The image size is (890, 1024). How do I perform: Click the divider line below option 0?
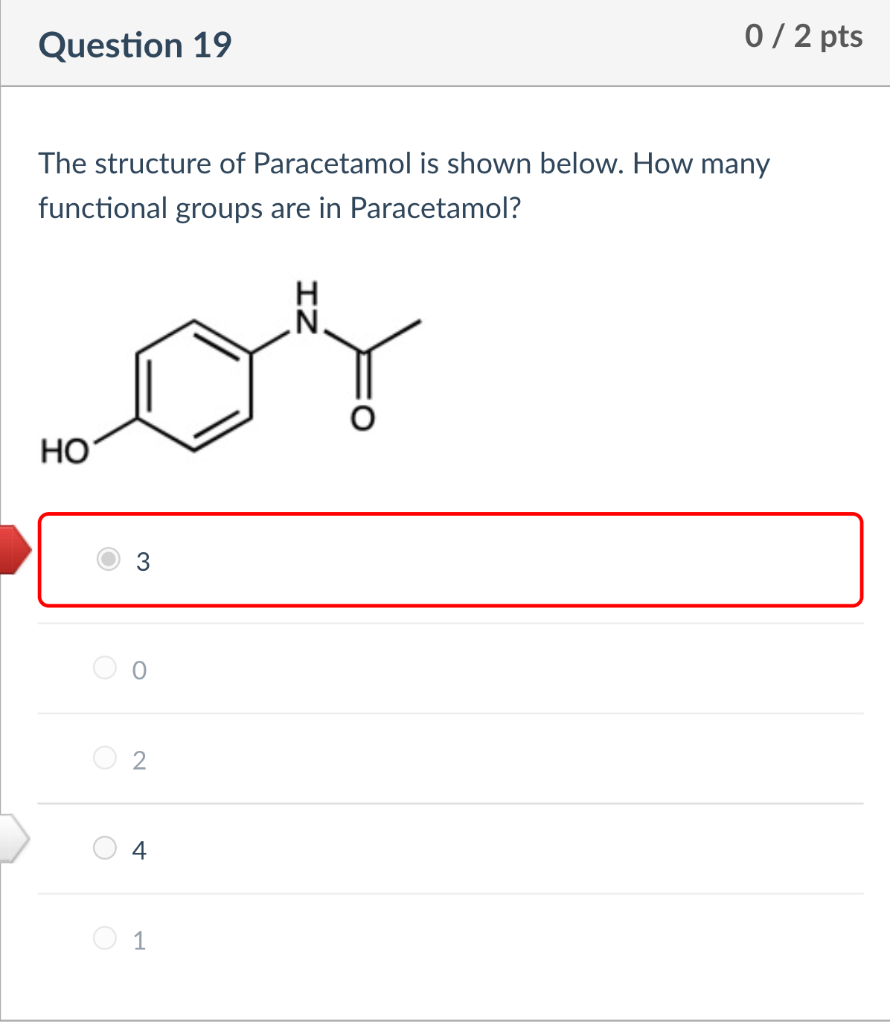(x=450, y=713)
